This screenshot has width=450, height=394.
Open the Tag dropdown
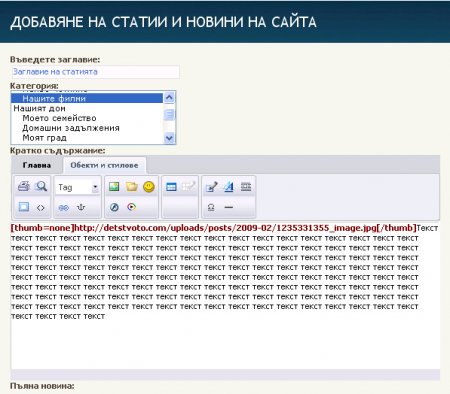click(77, 187)
